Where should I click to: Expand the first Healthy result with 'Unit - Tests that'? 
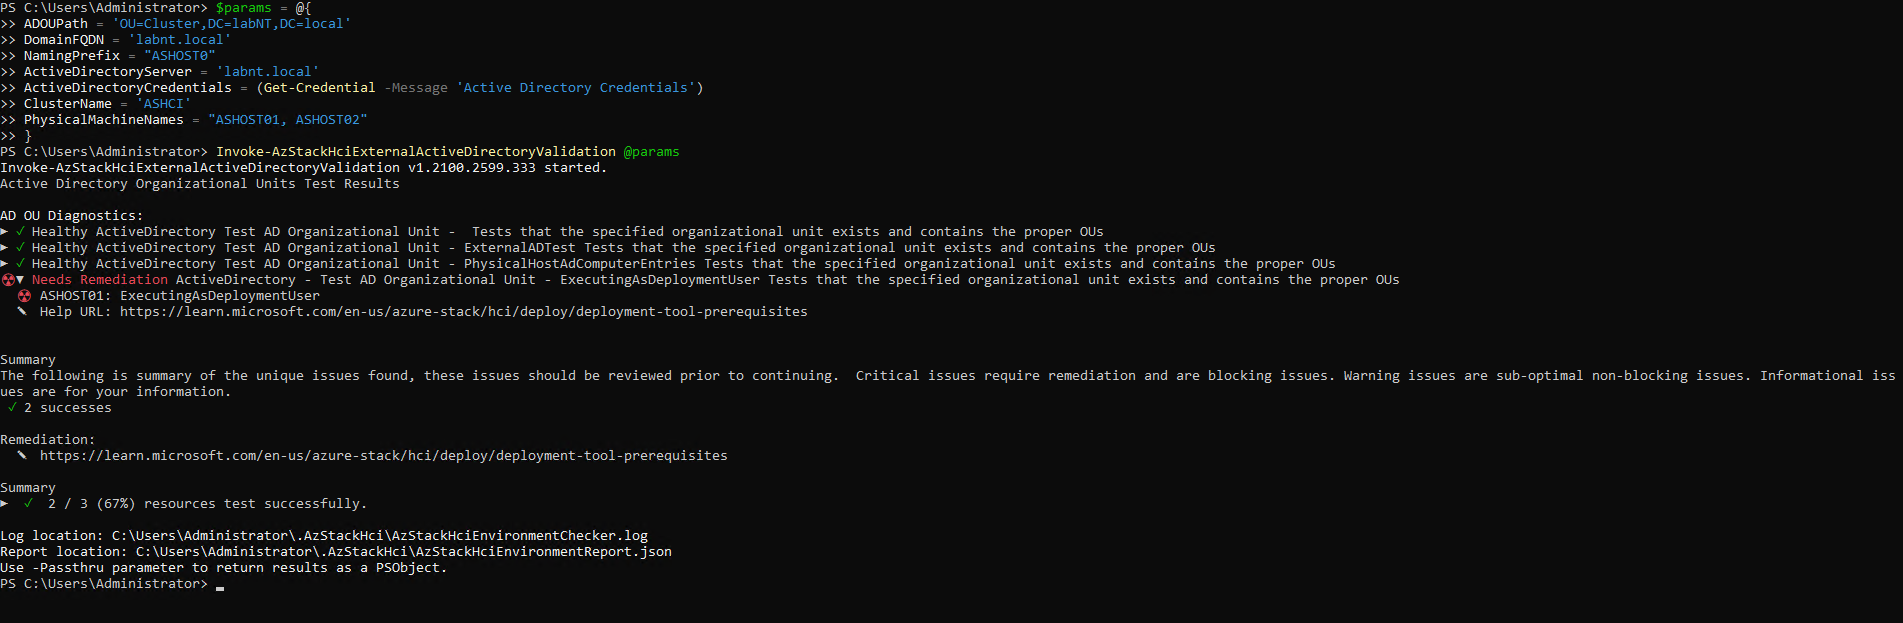coord(4,231)
